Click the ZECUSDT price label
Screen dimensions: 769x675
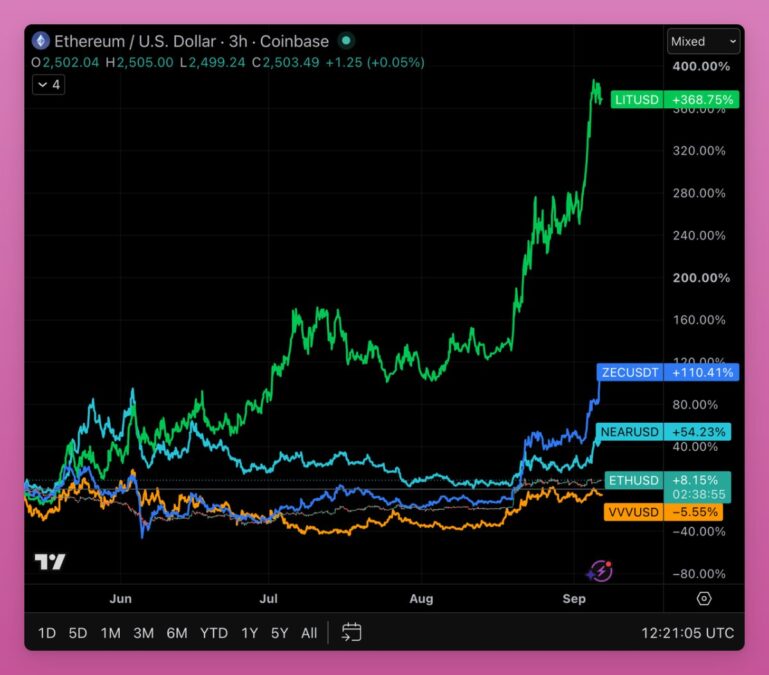click(630, 372)
